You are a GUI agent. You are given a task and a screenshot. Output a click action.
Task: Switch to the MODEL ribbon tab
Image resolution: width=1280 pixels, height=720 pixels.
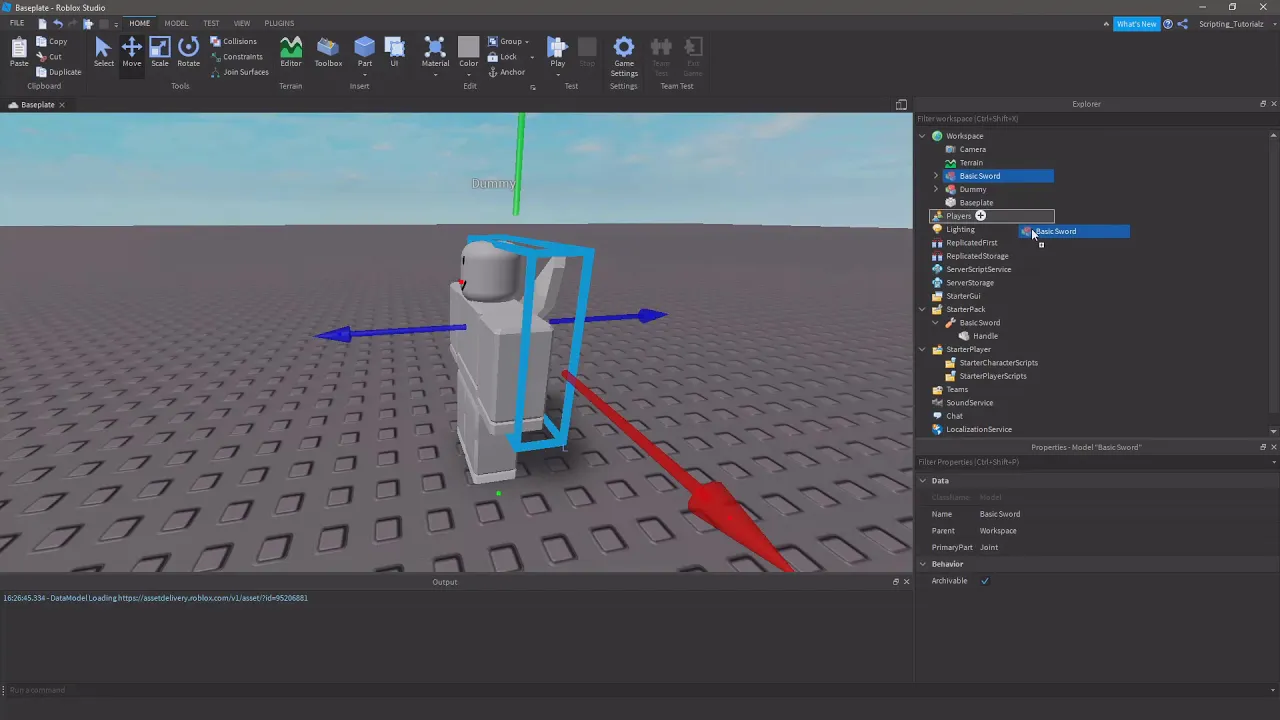[x=176, y=23]
